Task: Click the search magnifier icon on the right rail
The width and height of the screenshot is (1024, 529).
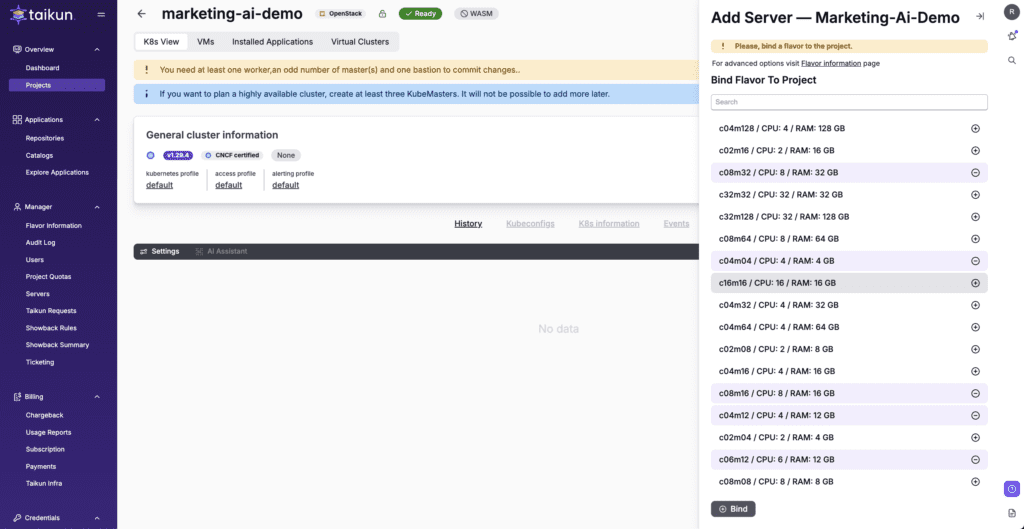Action: (x=1012, y=61)
